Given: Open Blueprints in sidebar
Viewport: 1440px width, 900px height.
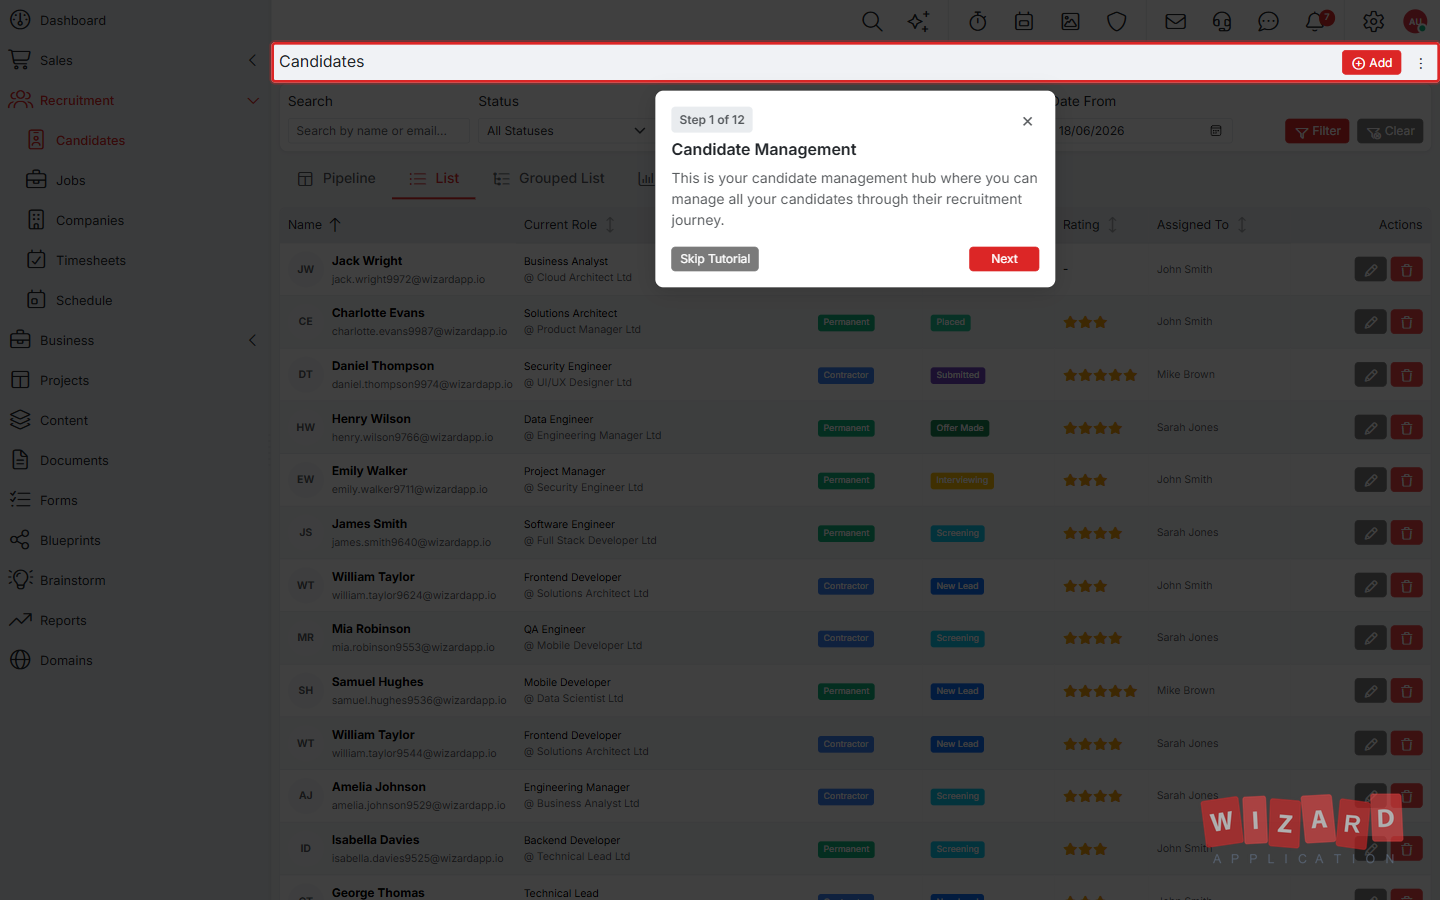Looking at the screenshot, I should click(x=70, y=540).
